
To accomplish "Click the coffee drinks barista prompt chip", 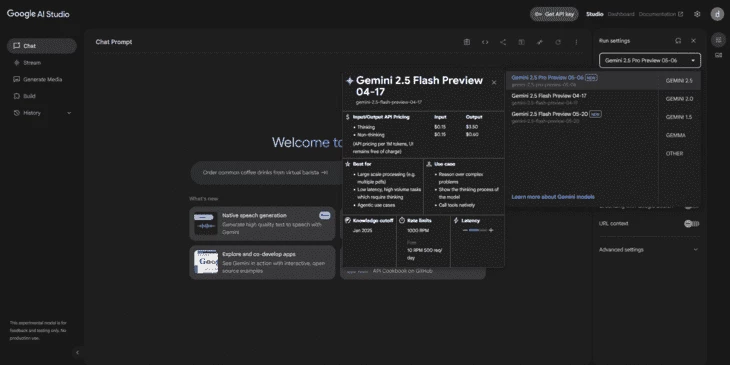I will pos(266,173).
